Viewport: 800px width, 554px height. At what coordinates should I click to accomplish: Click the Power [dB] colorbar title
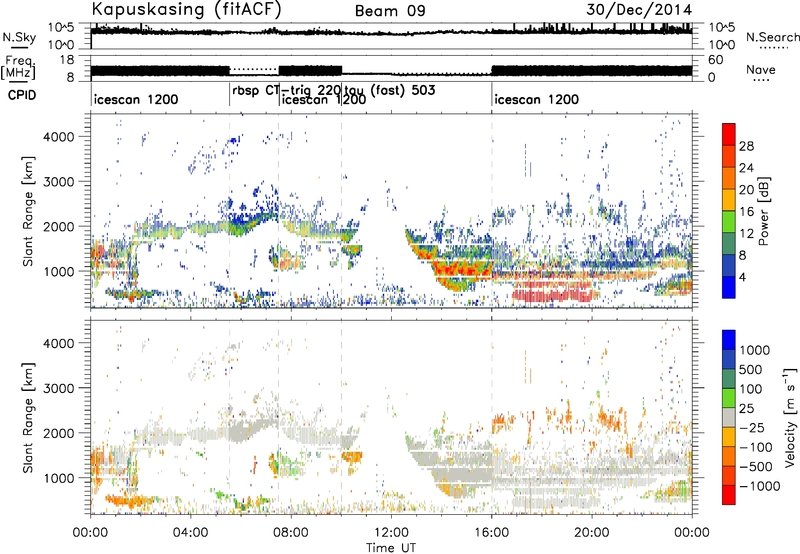[x=763, y=211]
